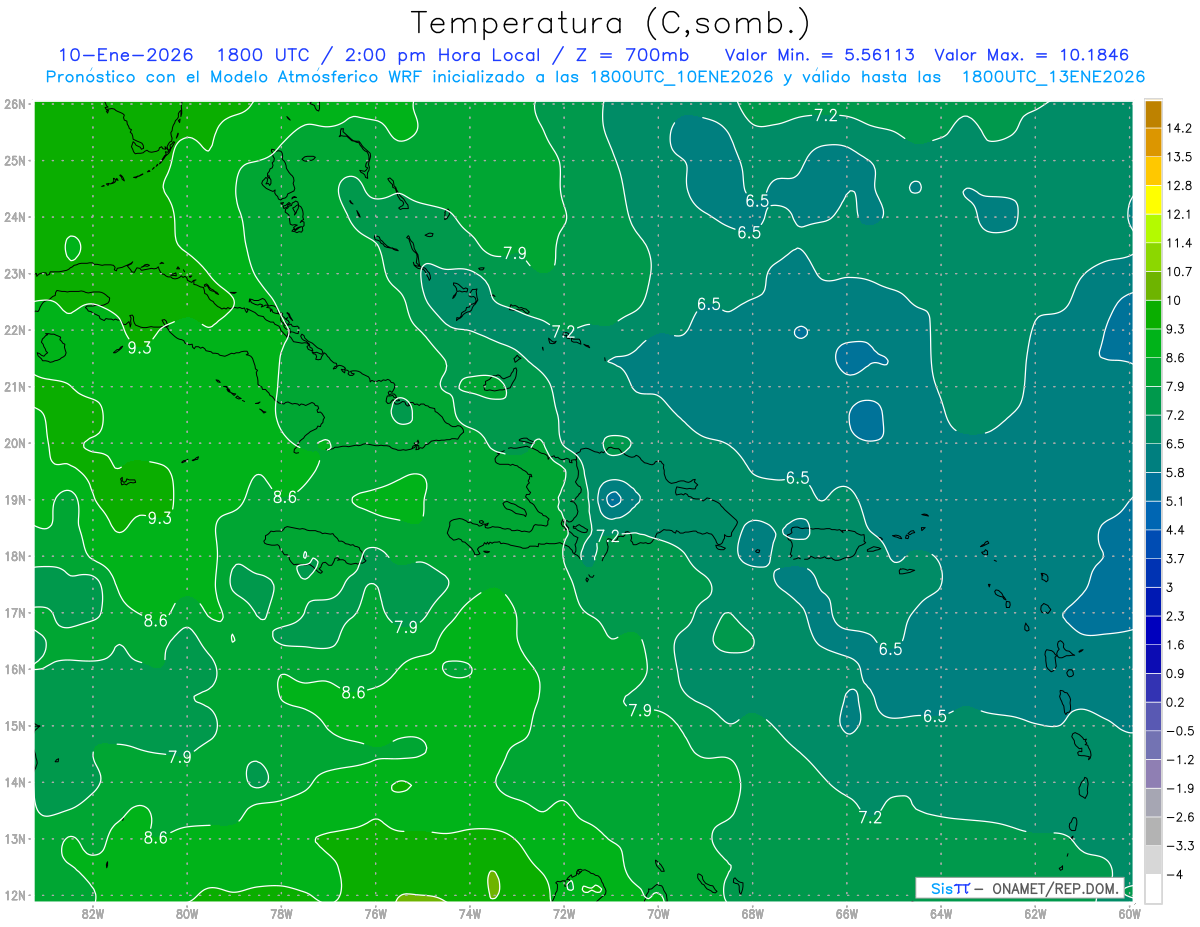Click the 'Temperatura (C,somb.)' title

611,22
